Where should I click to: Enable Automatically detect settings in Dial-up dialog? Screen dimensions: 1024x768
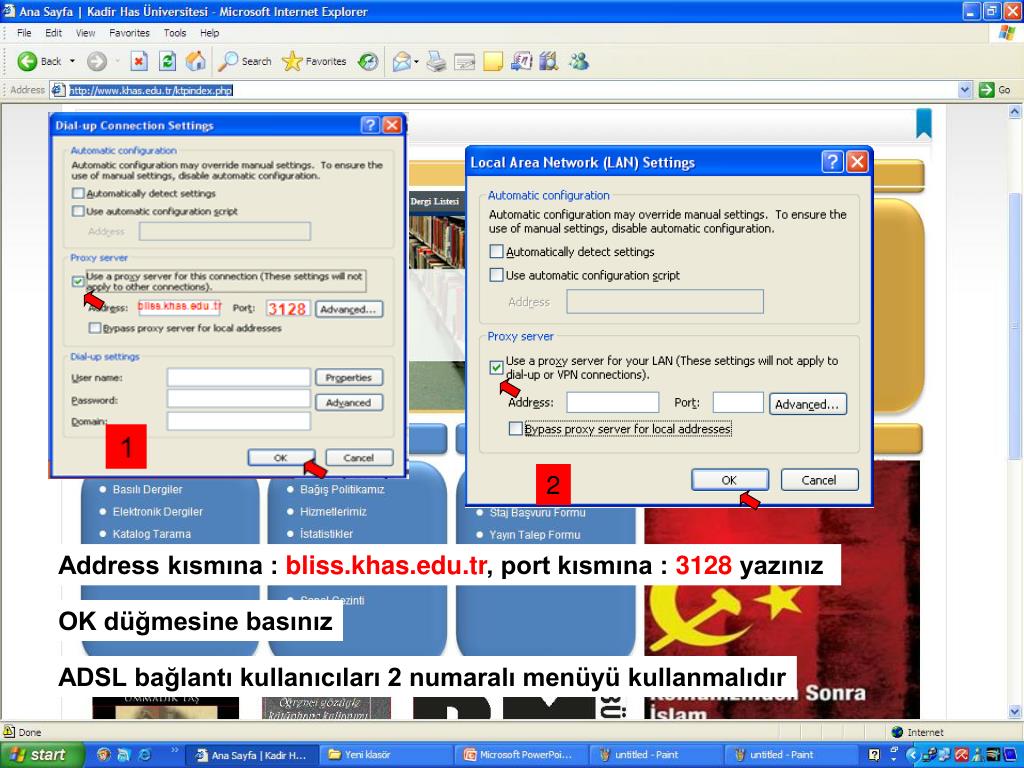(78, 193)
